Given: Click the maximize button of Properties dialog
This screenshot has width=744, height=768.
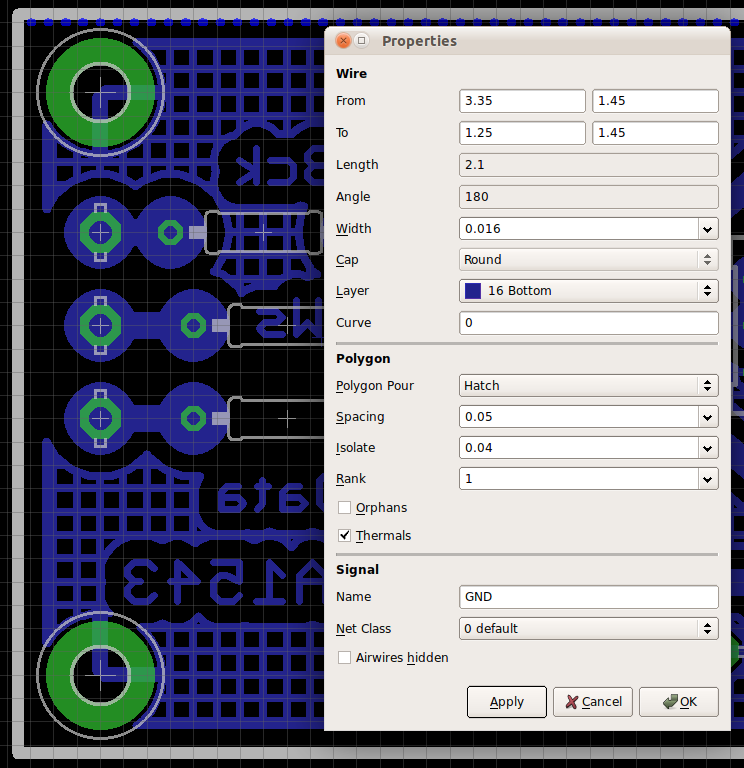Looking at the screenshot, I should 361,41.
